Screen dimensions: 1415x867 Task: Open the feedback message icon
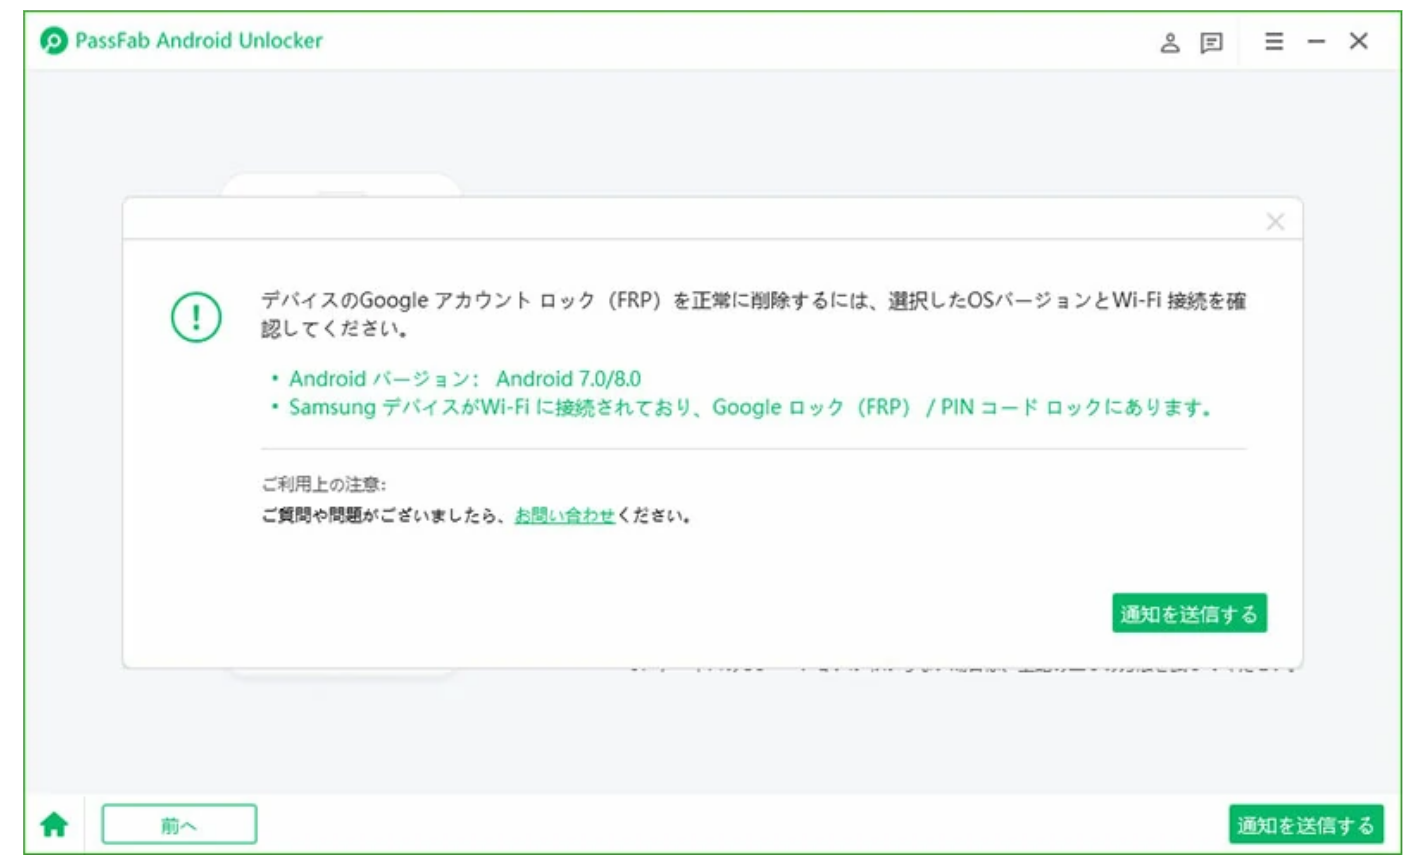pos(1211,42)
